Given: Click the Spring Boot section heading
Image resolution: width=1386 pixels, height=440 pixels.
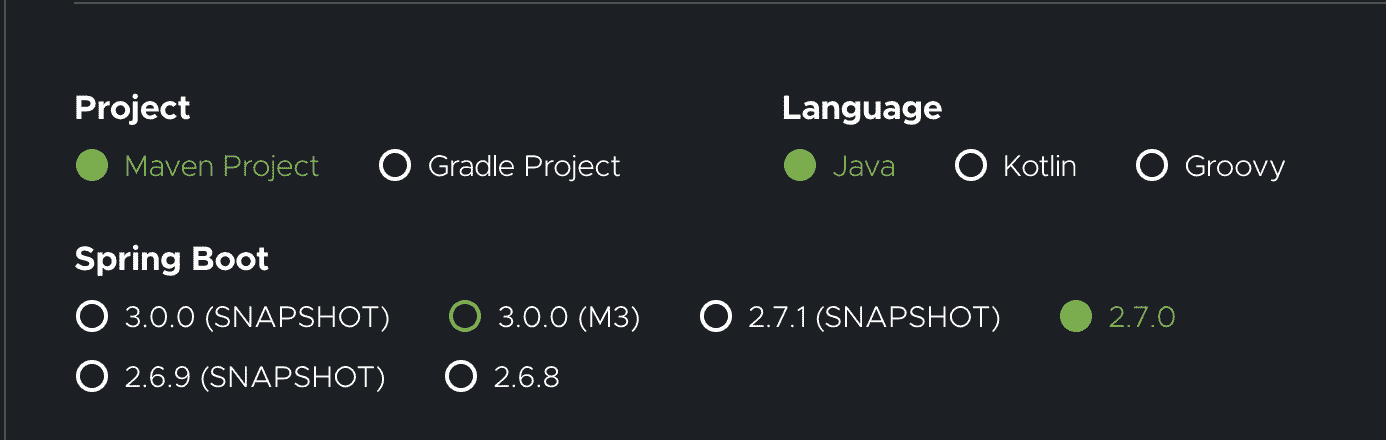Looking at the screenshot, I should coord(172,260).
